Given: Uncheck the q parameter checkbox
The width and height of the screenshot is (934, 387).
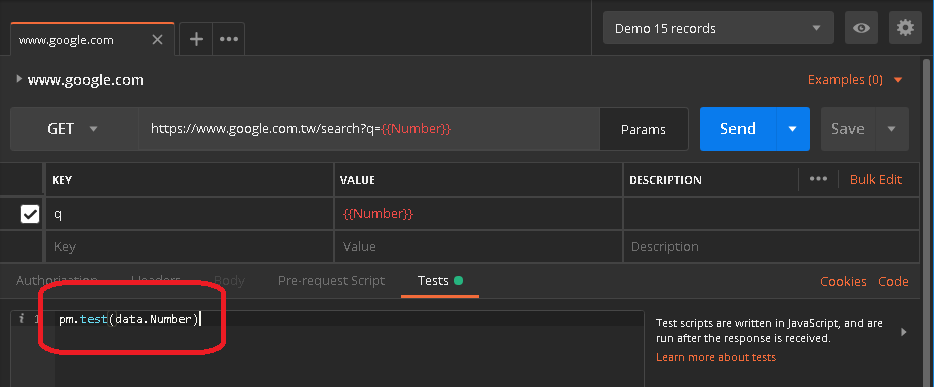Looking at the screenshot, I should 30,214.
